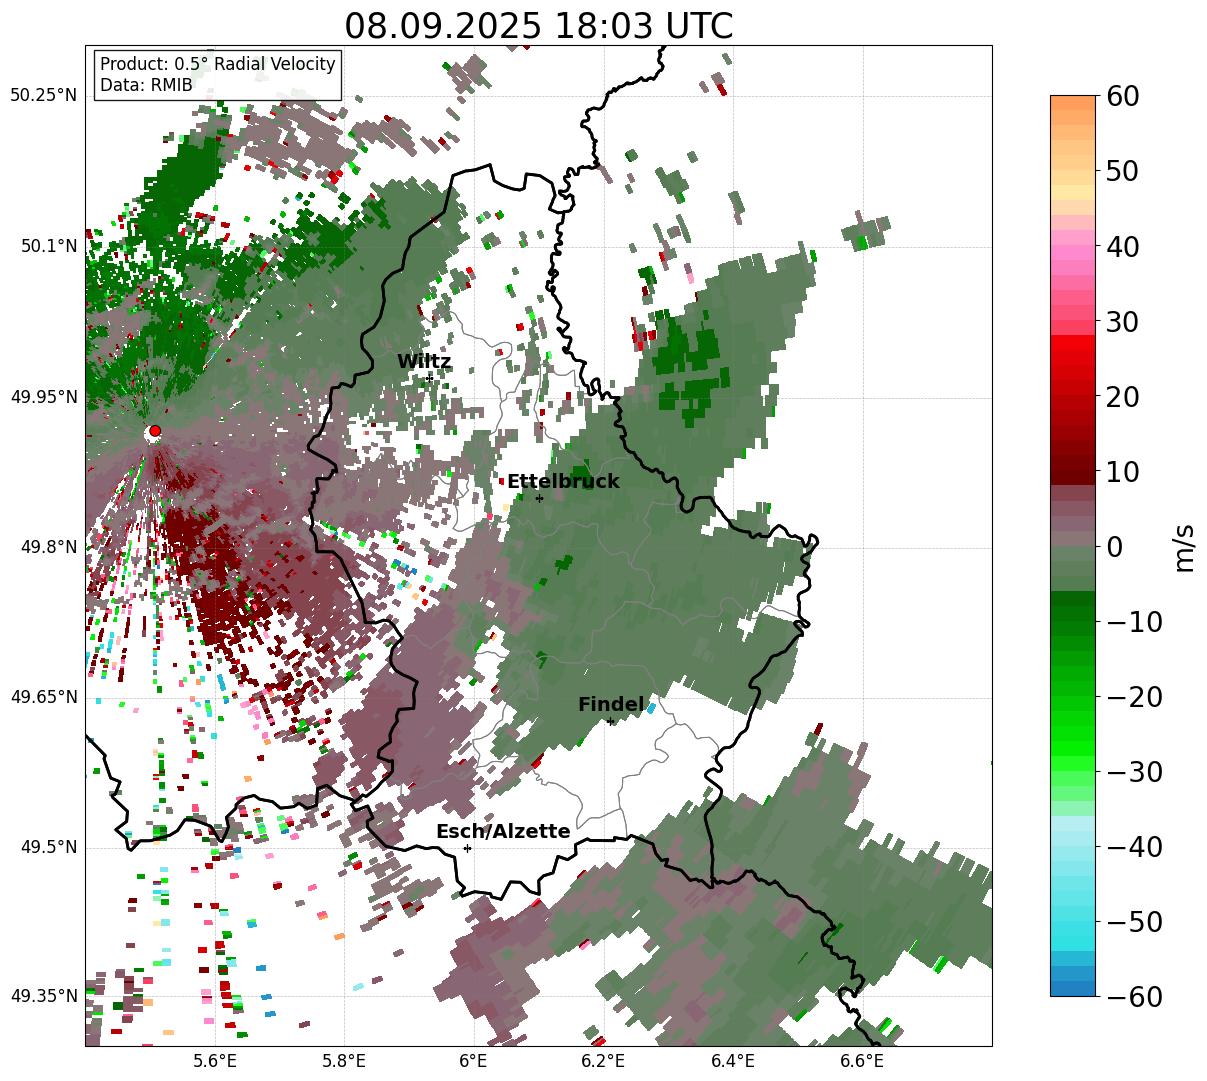Click the −20 tick on colorbar

(1135, 697)
